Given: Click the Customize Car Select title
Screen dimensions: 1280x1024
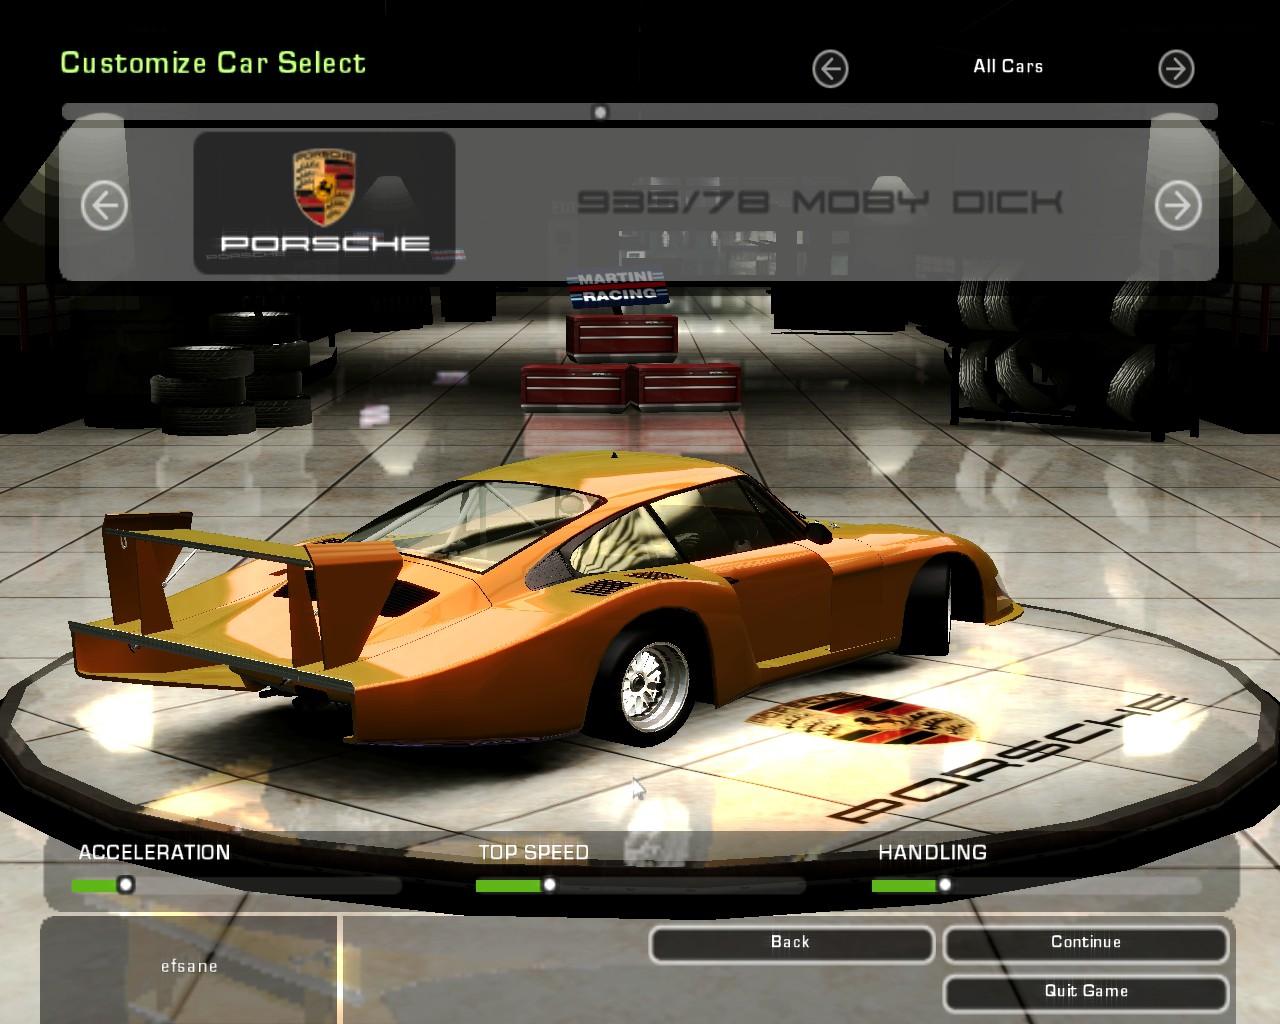Looking at the screenshot, I should [213, 63].
